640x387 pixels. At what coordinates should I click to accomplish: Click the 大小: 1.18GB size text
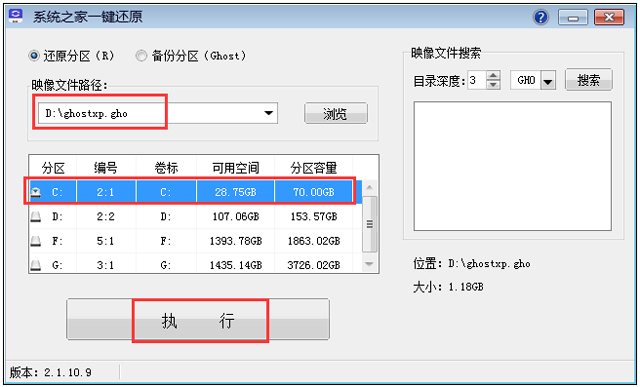[448, 287]
